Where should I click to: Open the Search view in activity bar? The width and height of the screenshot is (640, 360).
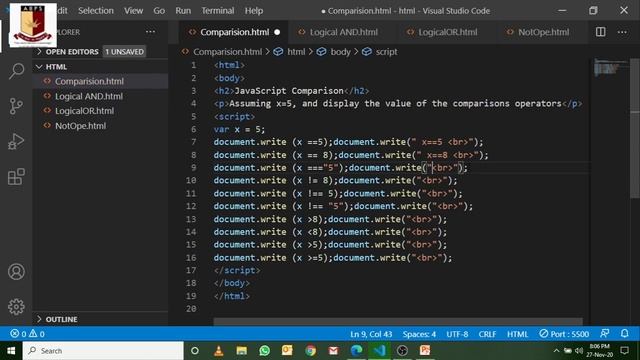16,71
